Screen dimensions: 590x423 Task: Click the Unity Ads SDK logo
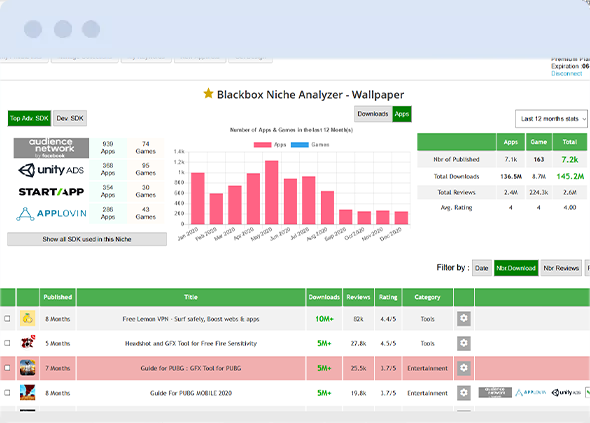click(51, 170)
